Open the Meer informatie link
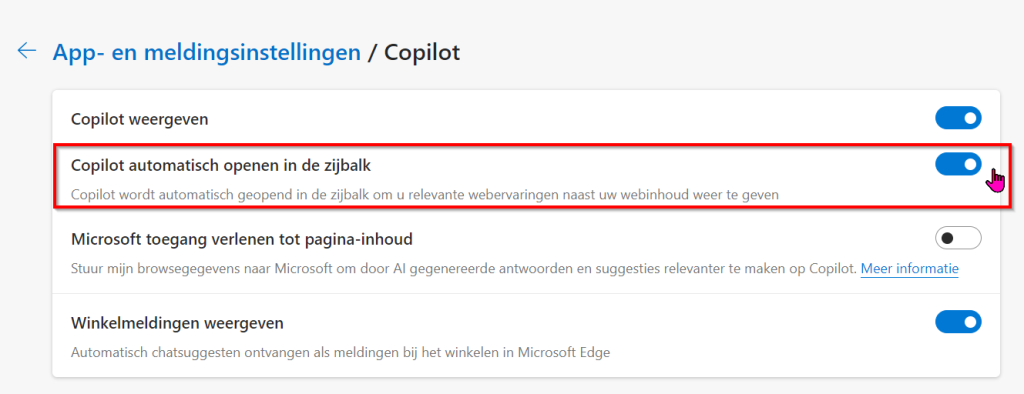Viewport: 1024px width, 394px height. pos(909,269)
